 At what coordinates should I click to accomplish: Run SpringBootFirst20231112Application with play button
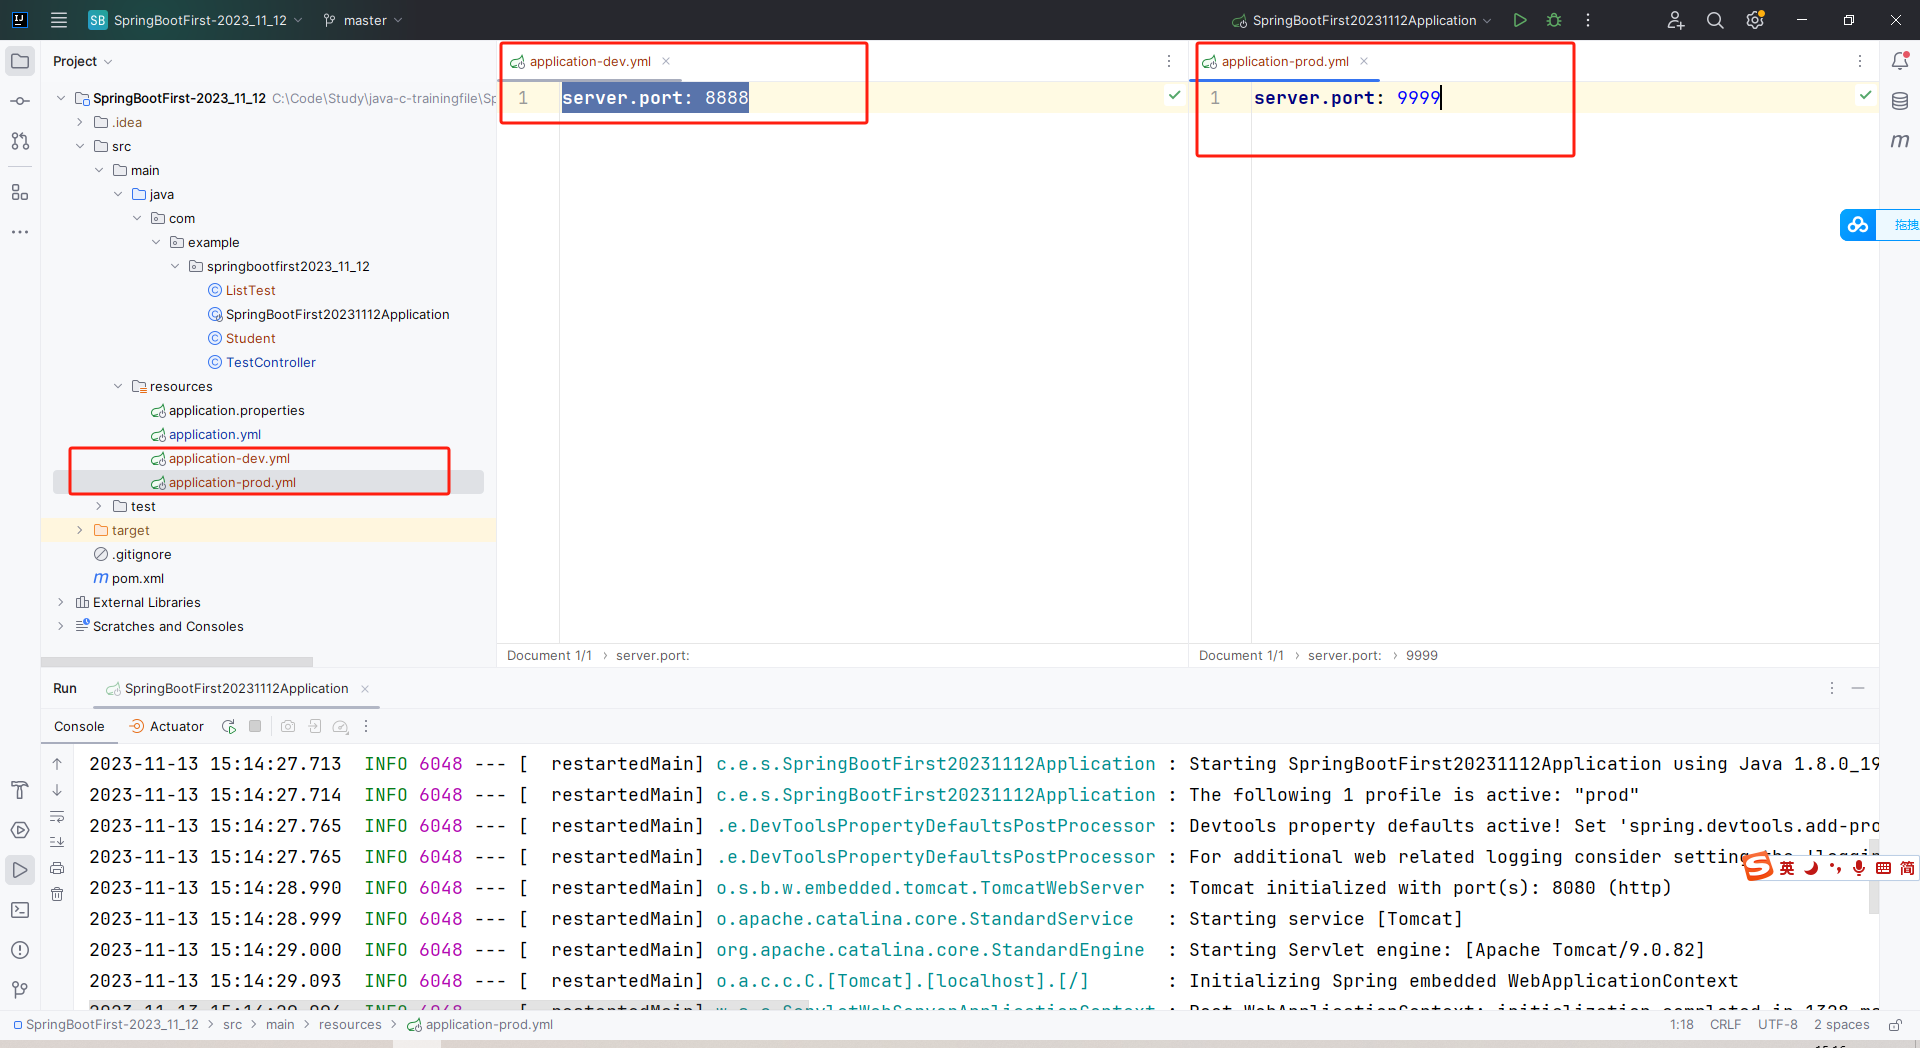tap(1520, 20)
